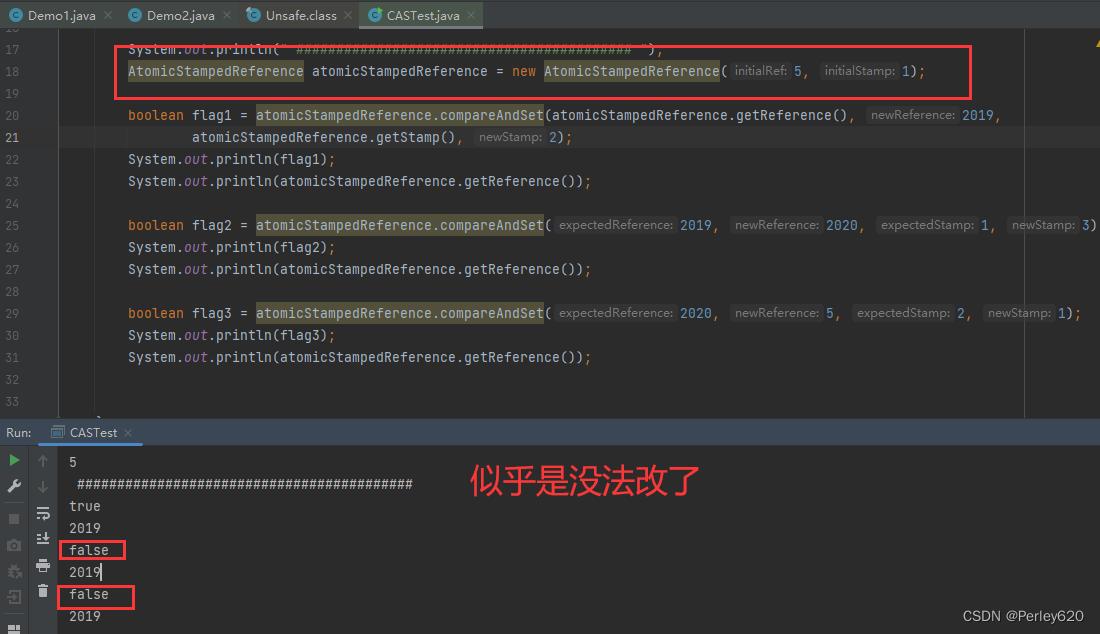This screenshot has width=1100, height=634.
Task: Click 'expectedStamp: 2' hint on line 29
Action: pos(910,313)
